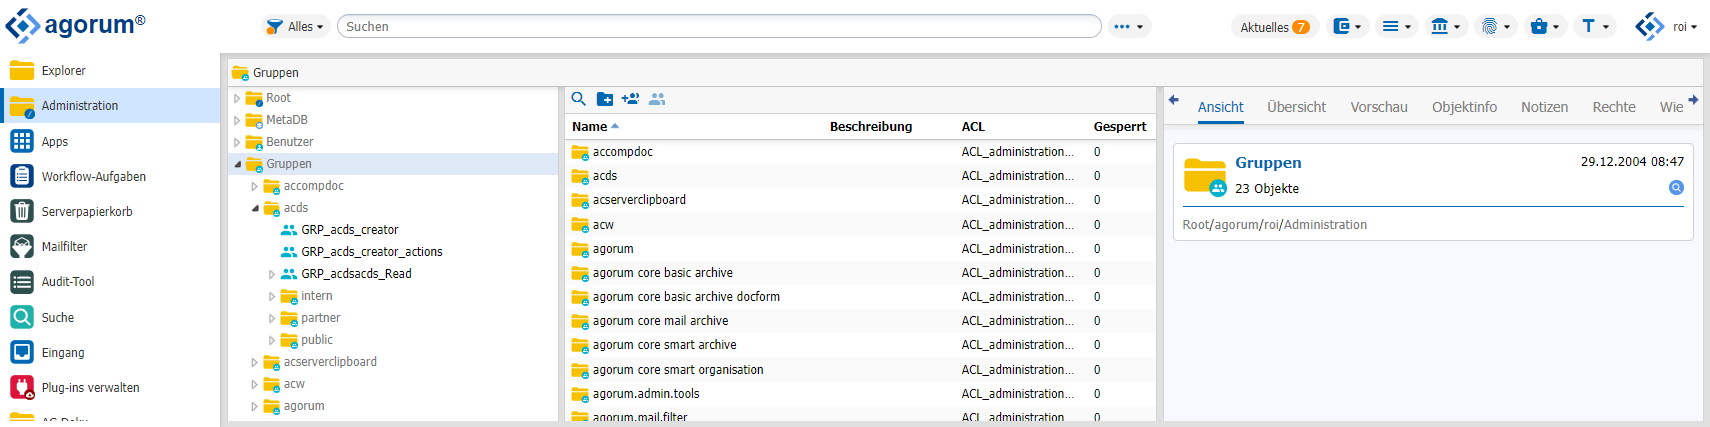Click the Audit-Tool sidebar icon
1710x427 pixels.
click(x=22, y=282)
